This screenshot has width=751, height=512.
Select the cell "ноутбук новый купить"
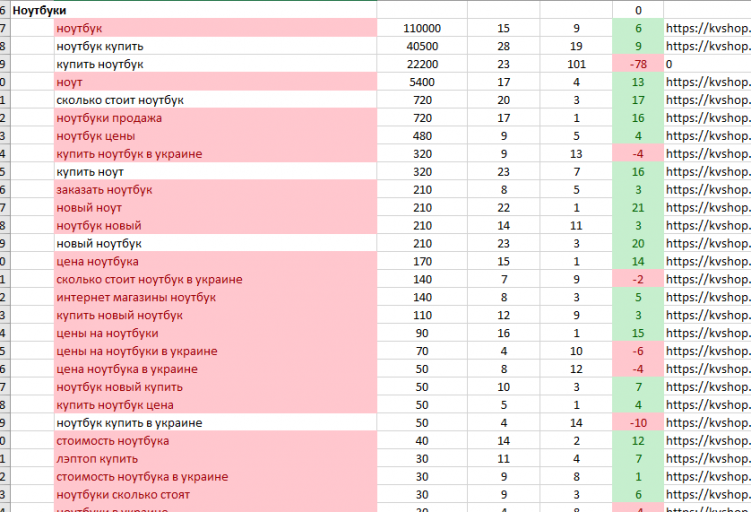tap(216, 387)
